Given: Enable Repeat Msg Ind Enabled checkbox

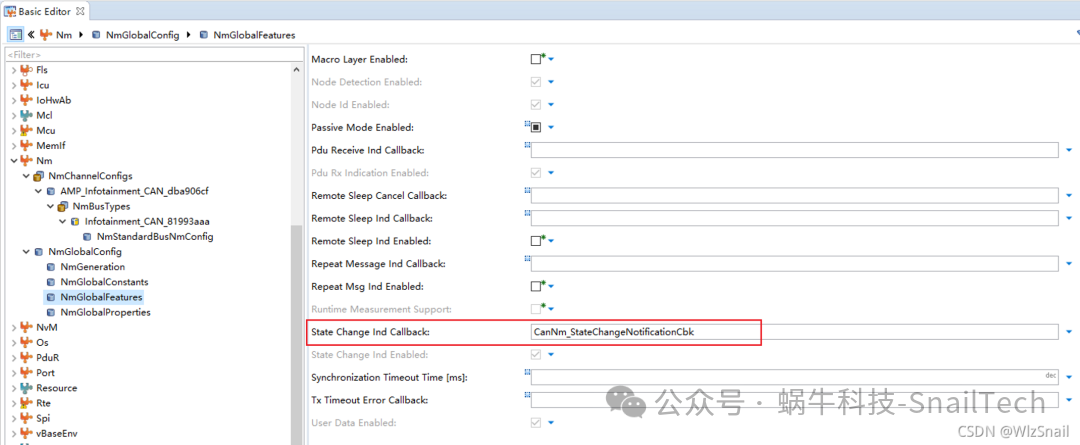Looking at the screenshot, I should 536,287.
